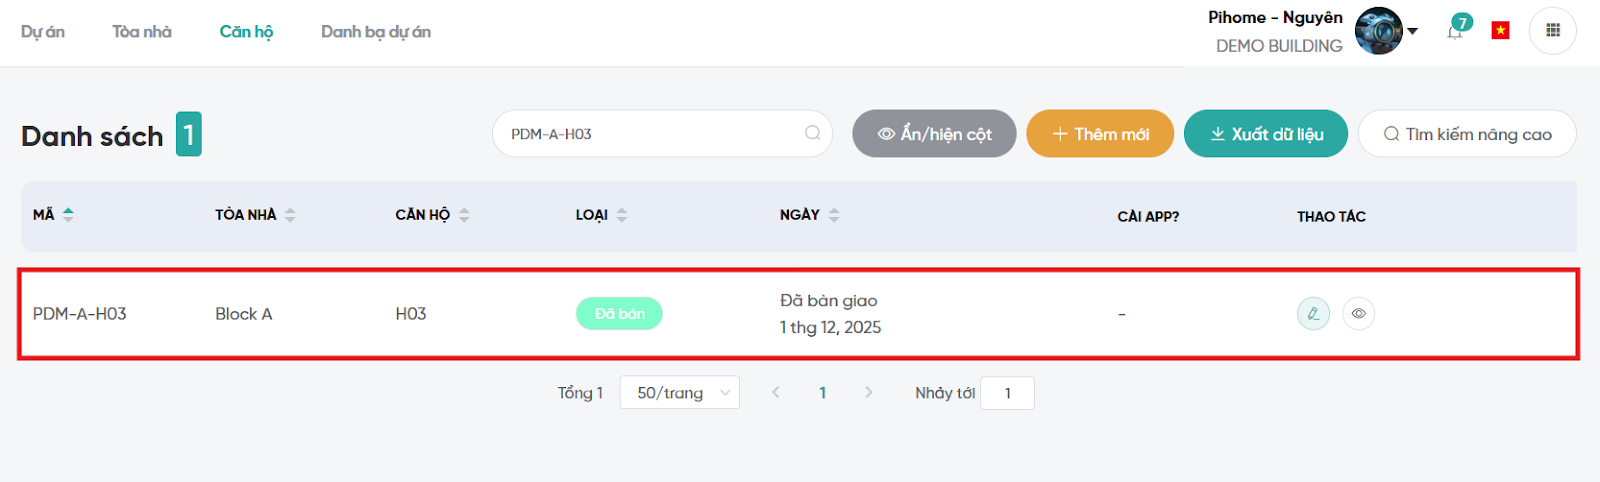Click Xuất dữ liệu export button
Screen dimensions: 1600x482
[1266, 134]
